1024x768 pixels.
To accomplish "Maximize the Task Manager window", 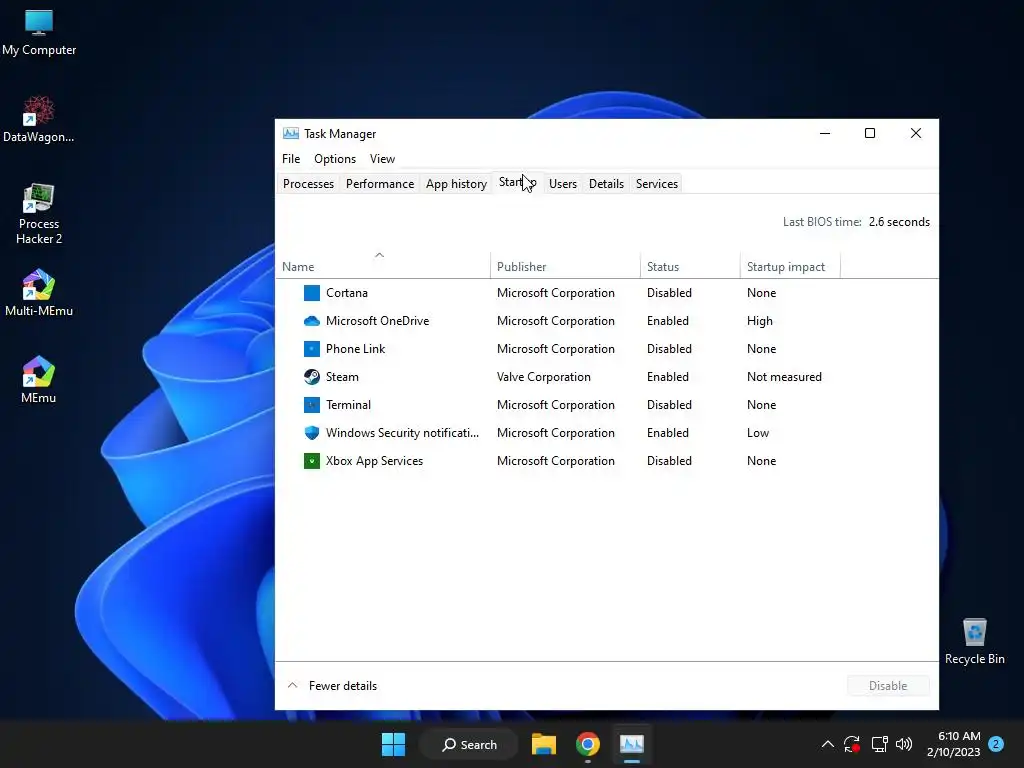I will click(x=870, y=133).
